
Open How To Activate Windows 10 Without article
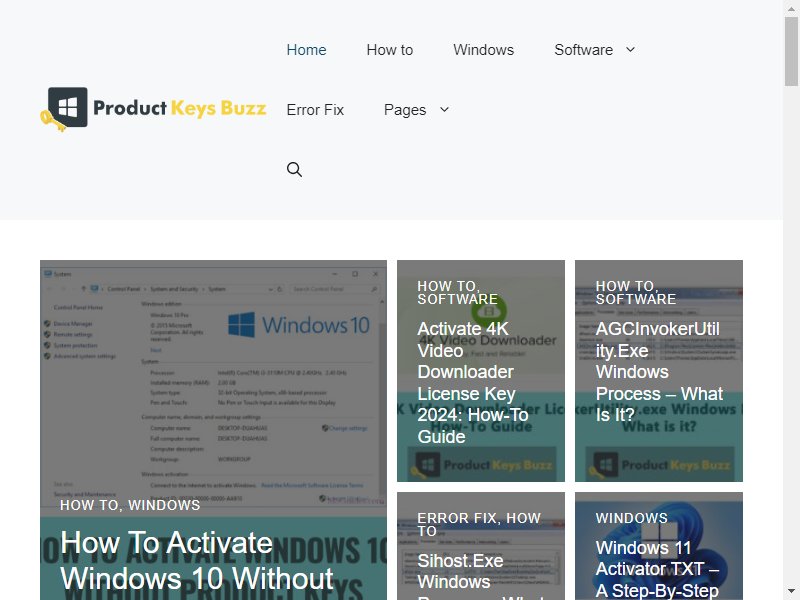tap(197, 560)
